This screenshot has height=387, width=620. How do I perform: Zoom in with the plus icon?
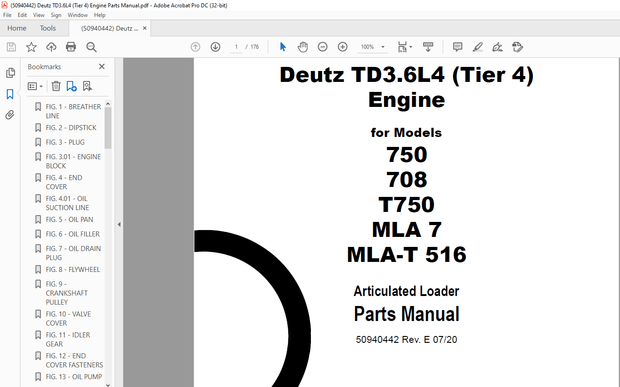[342, 47]
